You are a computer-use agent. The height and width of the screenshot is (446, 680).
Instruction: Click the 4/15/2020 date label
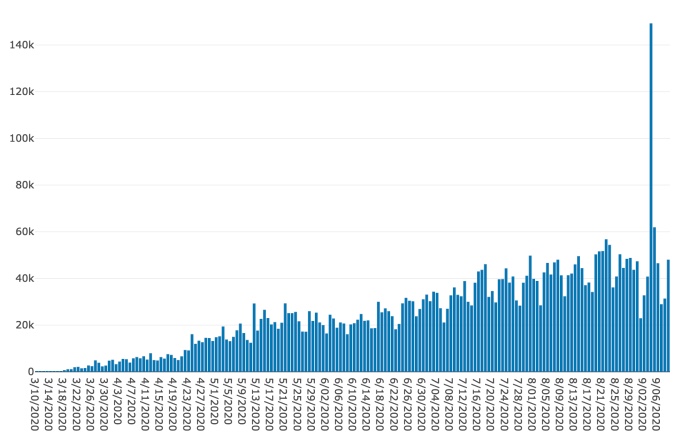click(159, 404)
